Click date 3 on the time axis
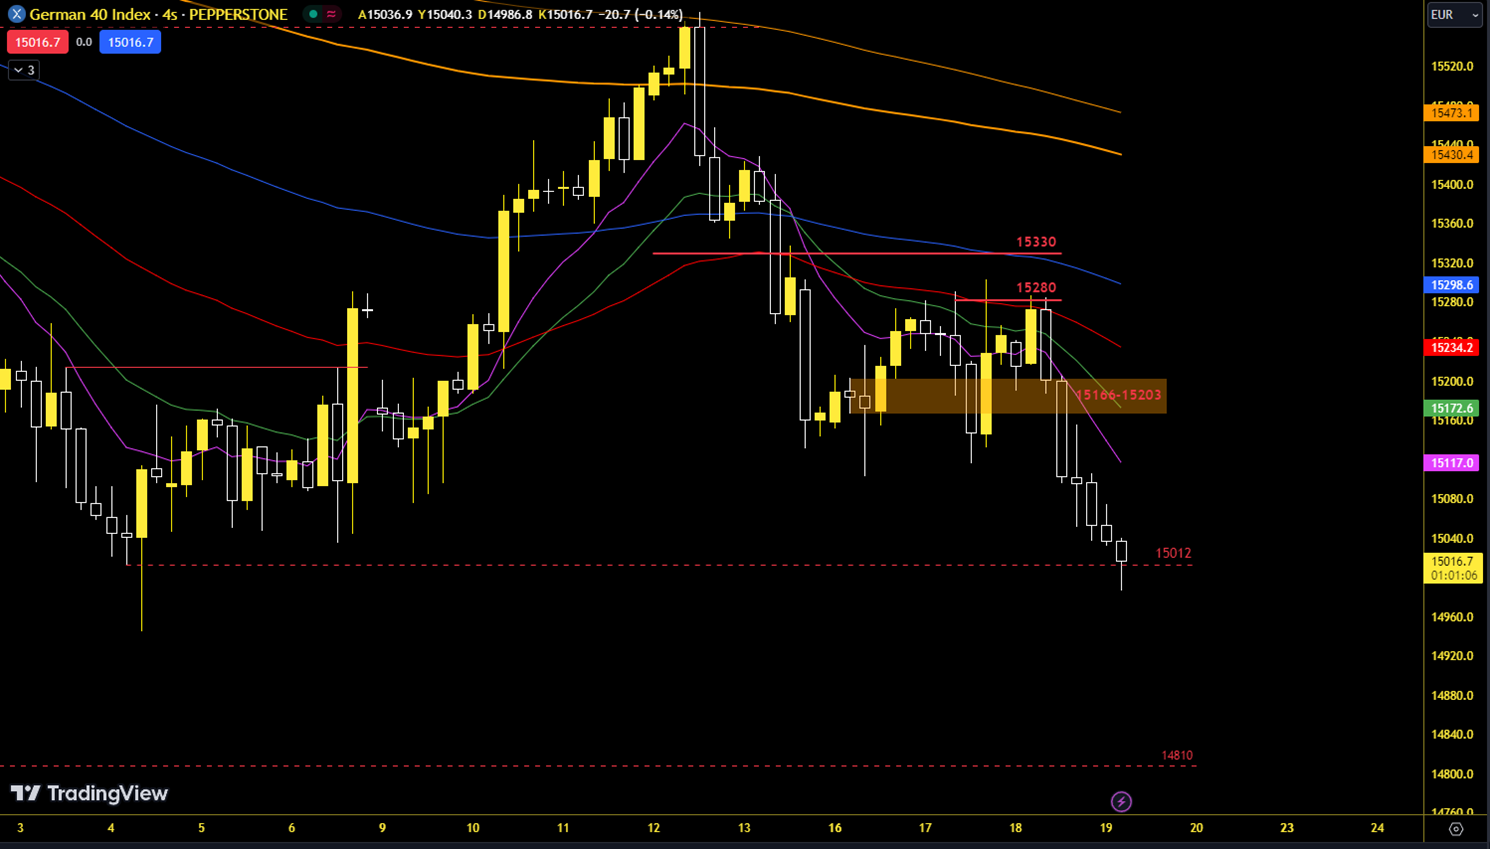Screen dimensions: 1490x849 [20, 828]
